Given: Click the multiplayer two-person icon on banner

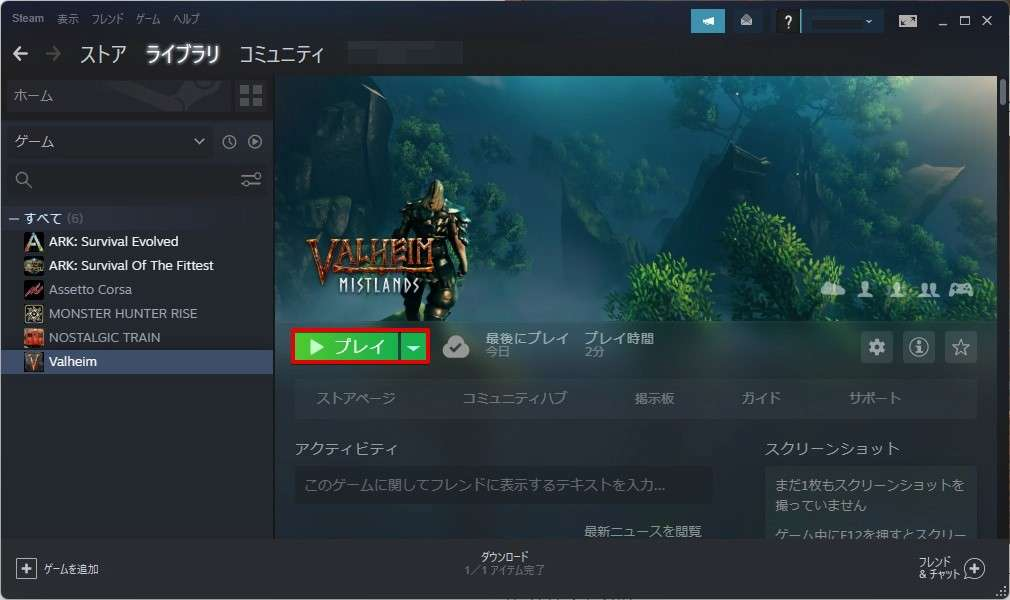Looking at the screenshot, I should (x=928, y=289).
